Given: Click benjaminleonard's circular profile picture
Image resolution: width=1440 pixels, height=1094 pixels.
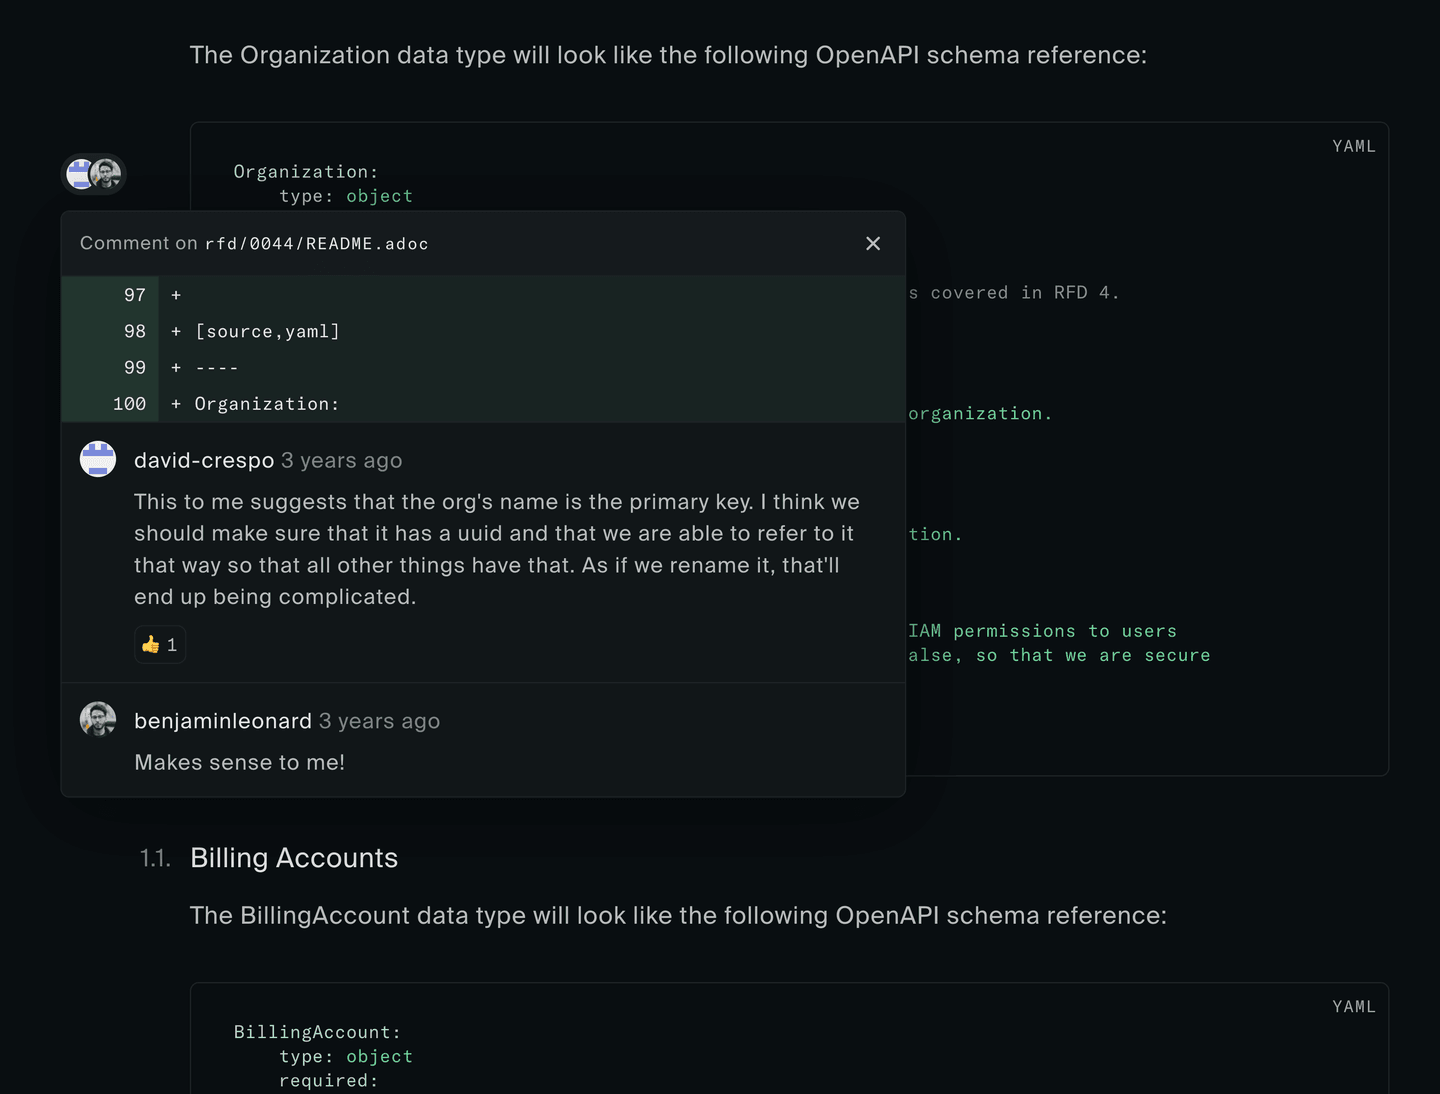Looking at the screenshot, I should pos(97,719).
